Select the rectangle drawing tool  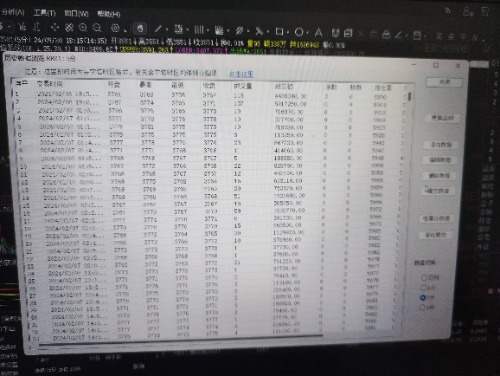[279, 32]
